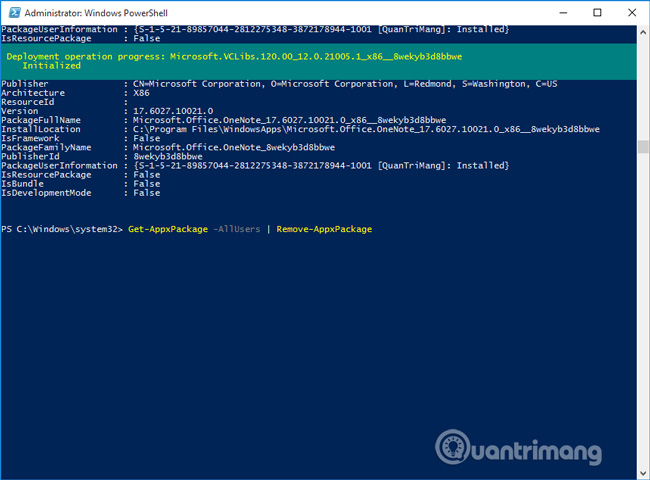Open the PowerShell icon system menu
The height and width of the screenshot is (480, 650).
pos(14,13)
